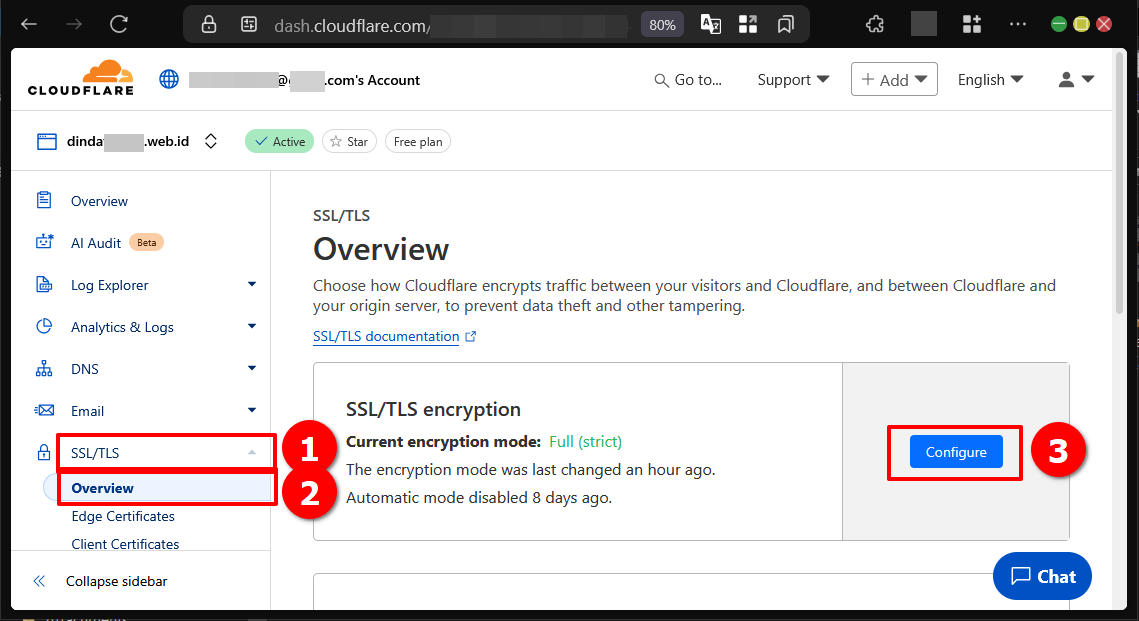
Task: Click the Free plan badge
Action: tap(418, 142)
